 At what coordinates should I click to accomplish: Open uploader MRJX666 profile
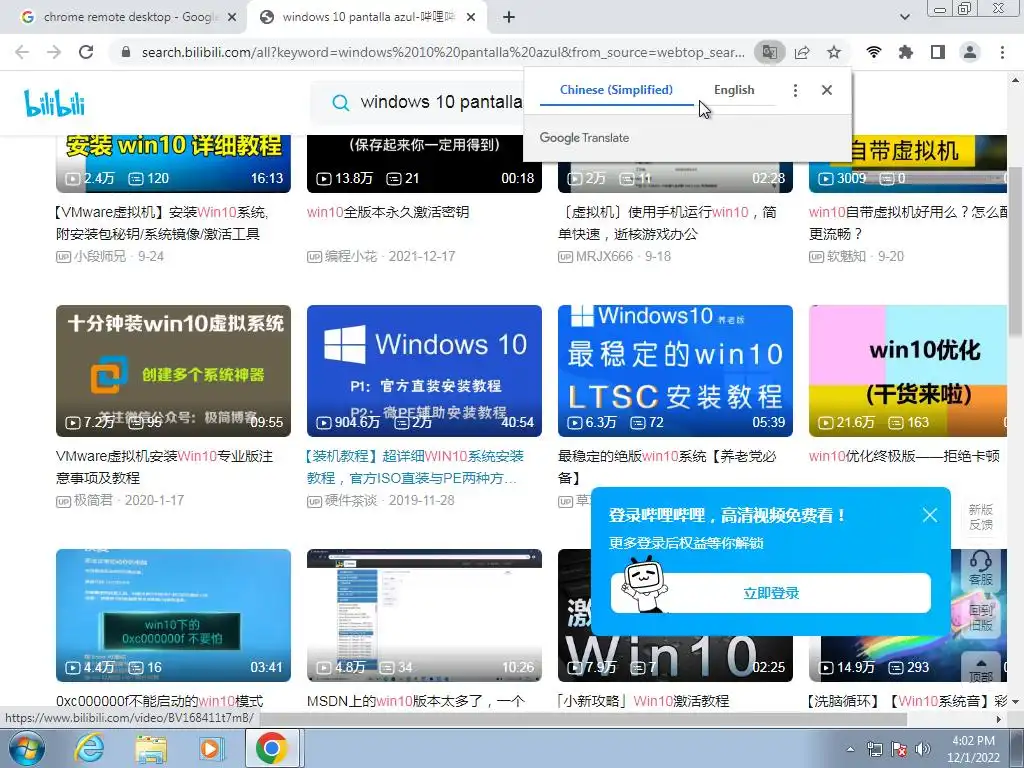[x=604, y=257]
